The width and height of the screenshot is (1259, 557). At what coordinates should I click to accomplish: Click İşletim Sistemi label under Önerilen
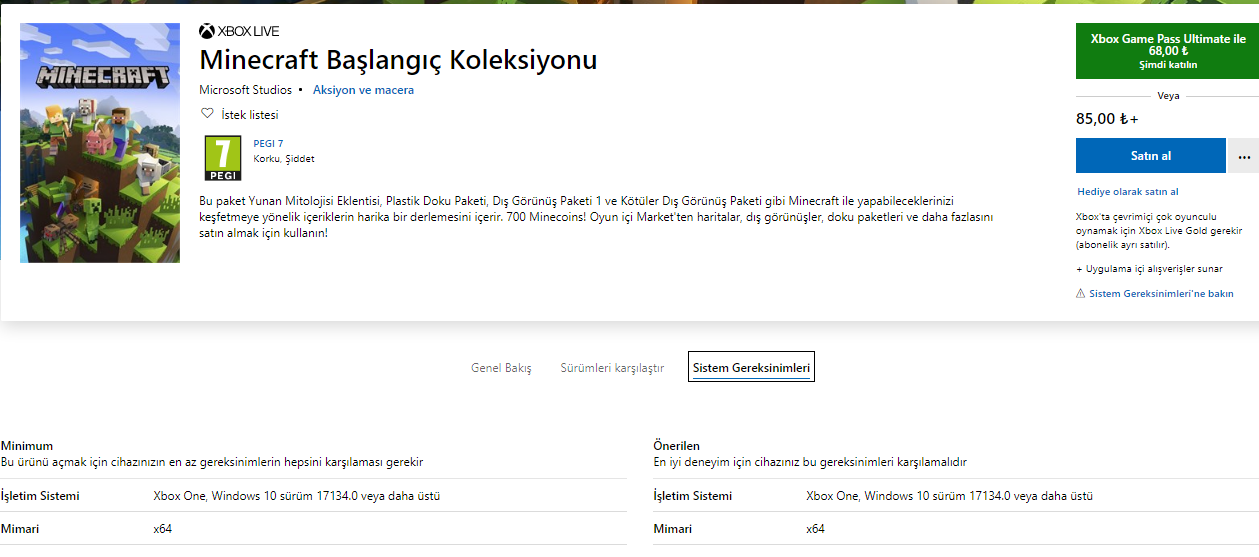pyautogui.click(x=693, y=496)
